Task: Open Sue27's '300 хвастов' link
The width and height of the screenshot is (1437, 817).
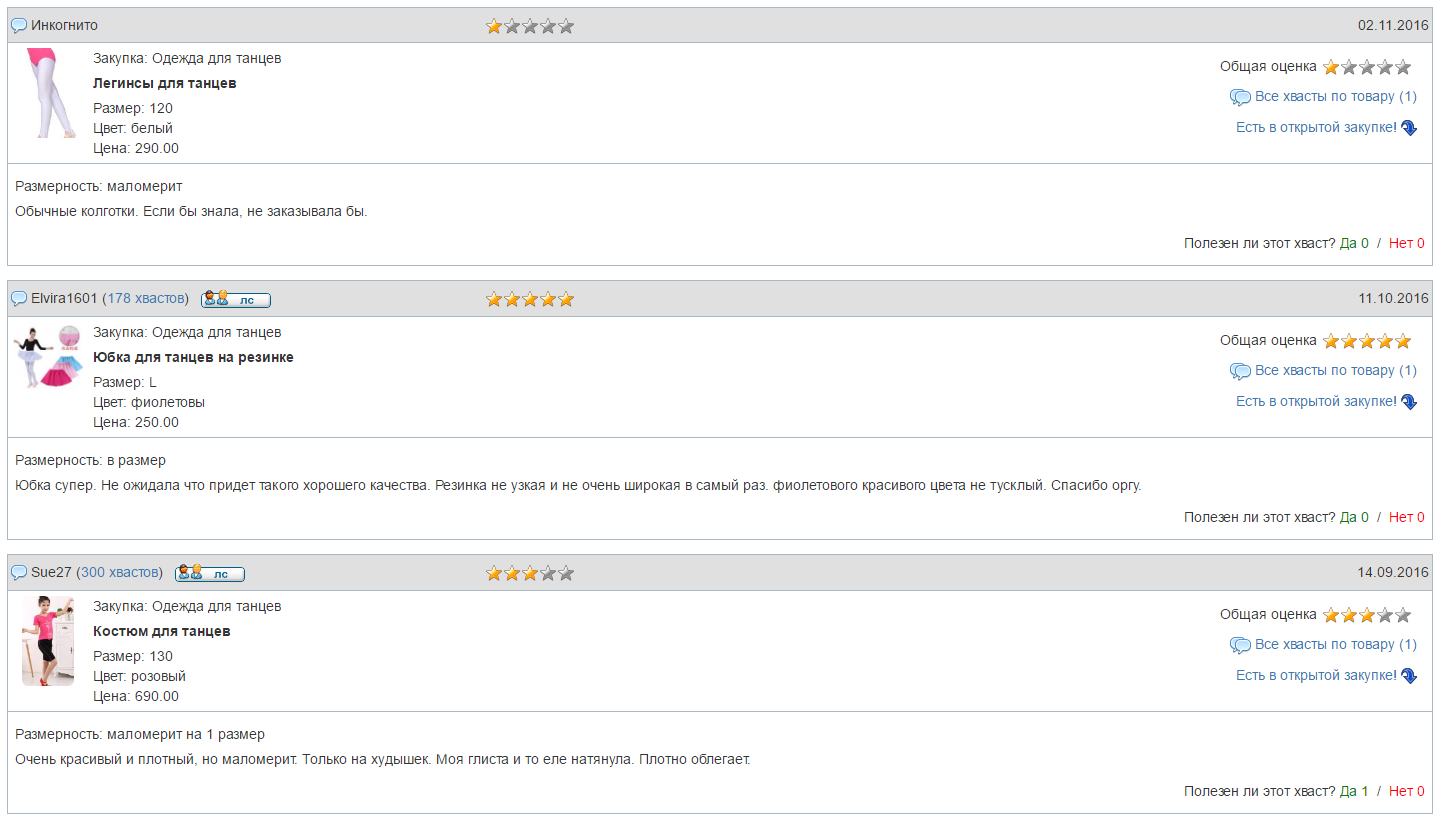Action: coord(120,572)
